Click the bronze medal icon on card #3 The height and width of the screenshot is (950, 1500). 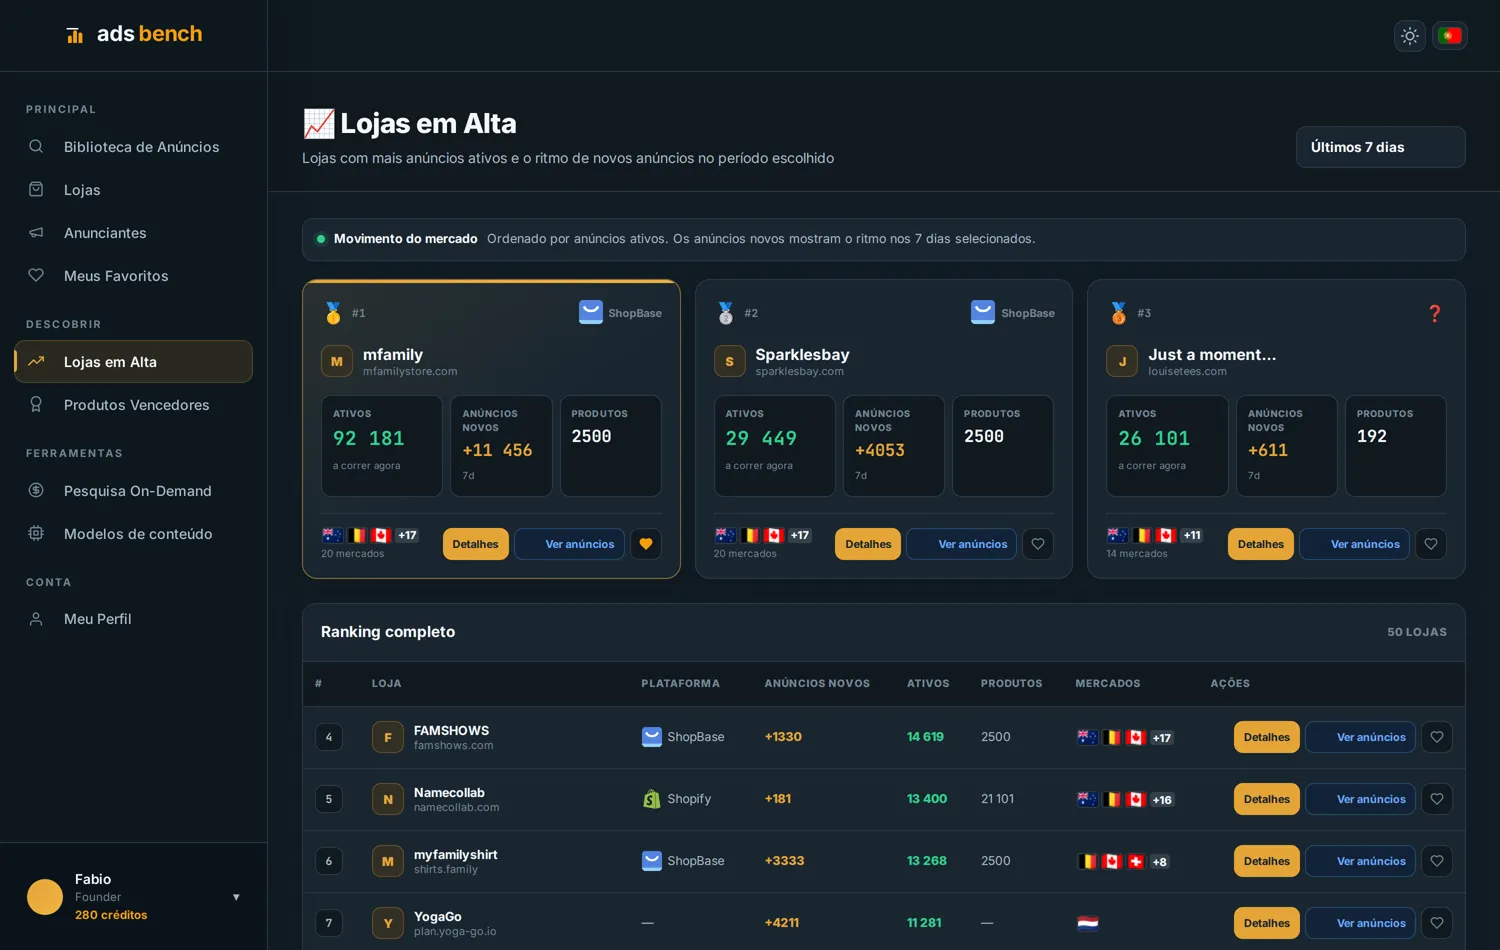tap(1119, 313)
